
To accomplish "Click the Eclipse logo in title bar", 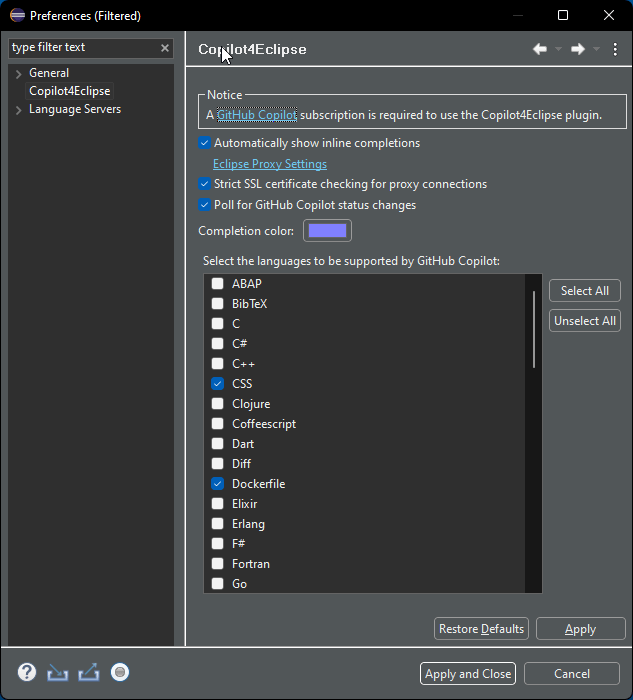I will click(x=17, y=15).
